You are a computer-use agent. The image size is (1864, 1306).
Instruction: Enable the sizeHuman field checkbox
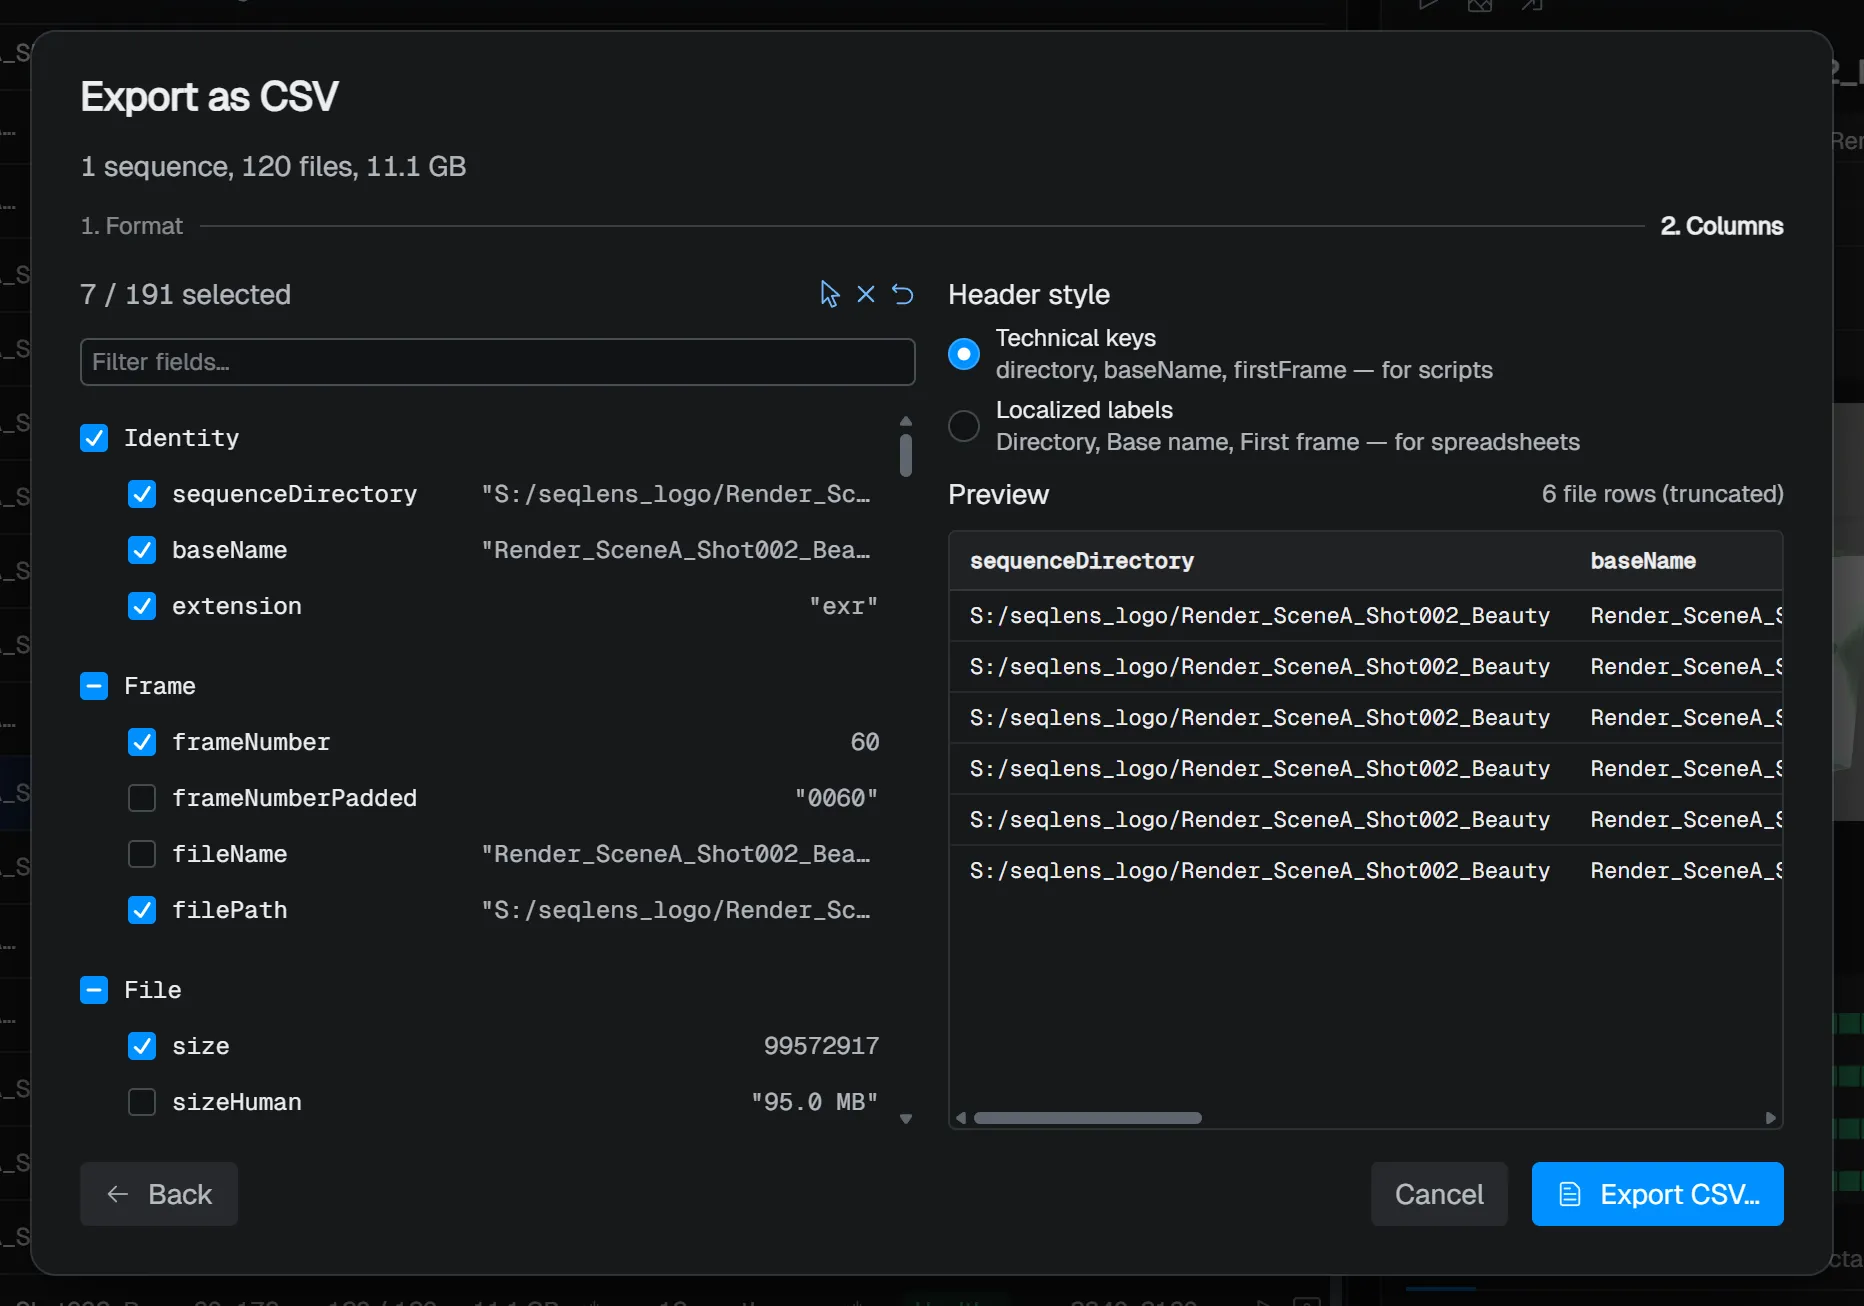coord(142,1102)
